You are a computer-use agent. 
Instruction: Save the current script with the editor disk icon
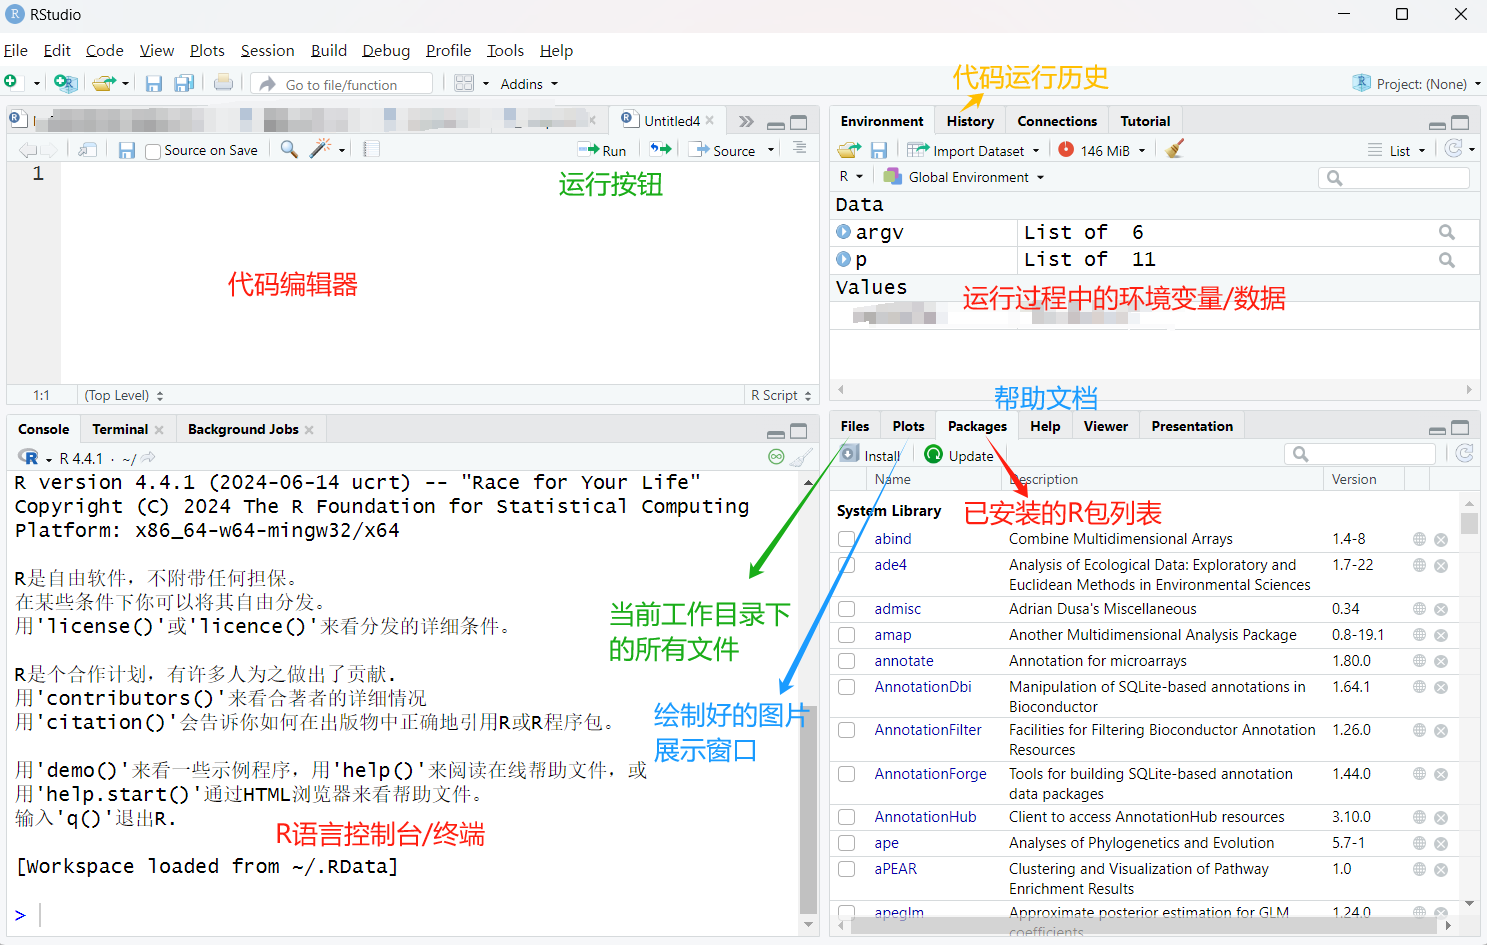click(127, 150)
